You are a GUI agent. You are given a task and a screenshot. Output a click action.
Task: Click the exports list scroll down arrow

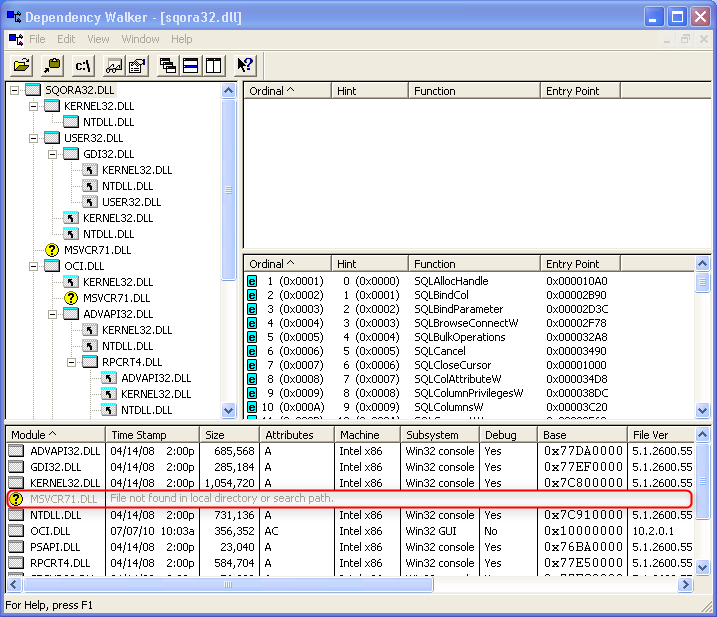click(702, 410)
